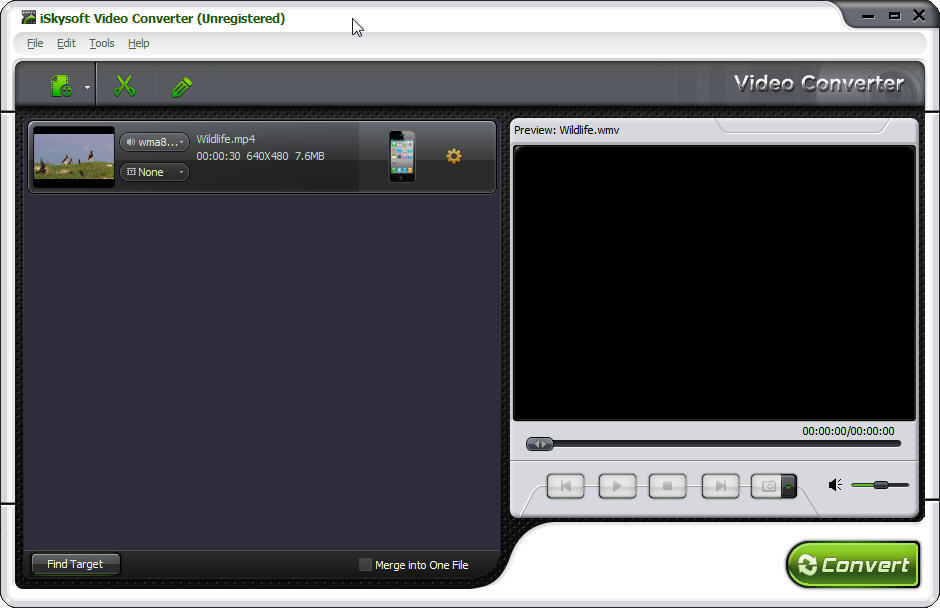Mute audio with the speaker icon

coord(835,484)
